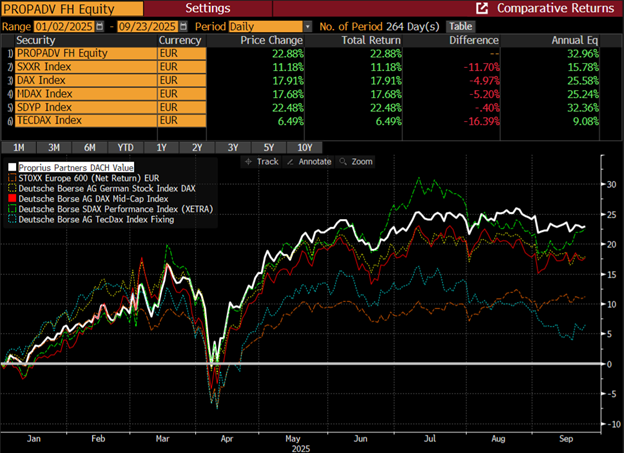Select the 6M time range tab

(x=89, y=148)
